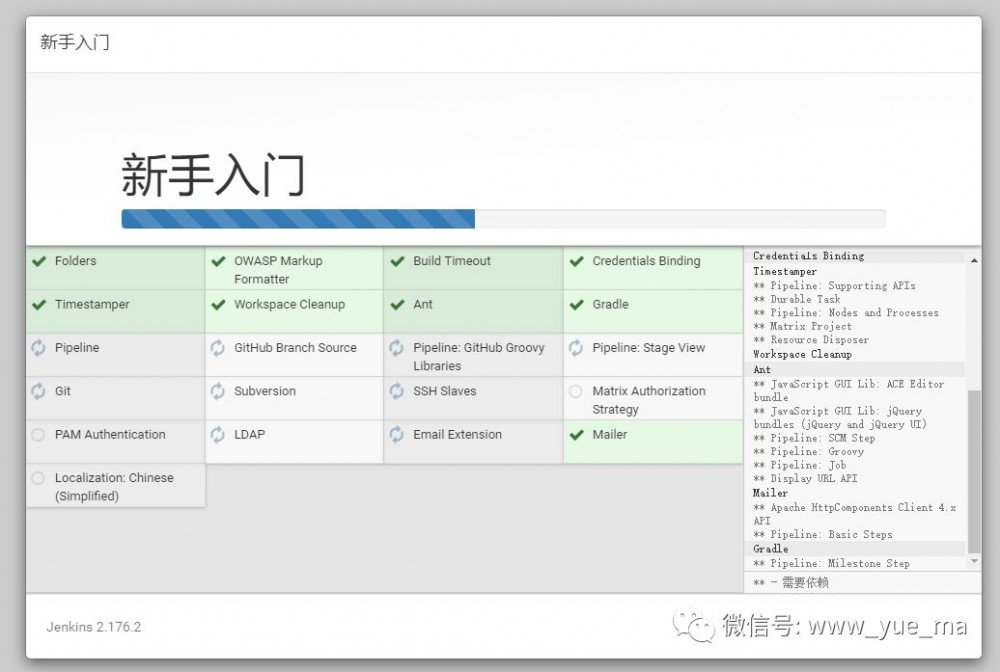Click the loading icon beside Email Extension
The height and width of the screenshot is (672, 1000).
397,435
